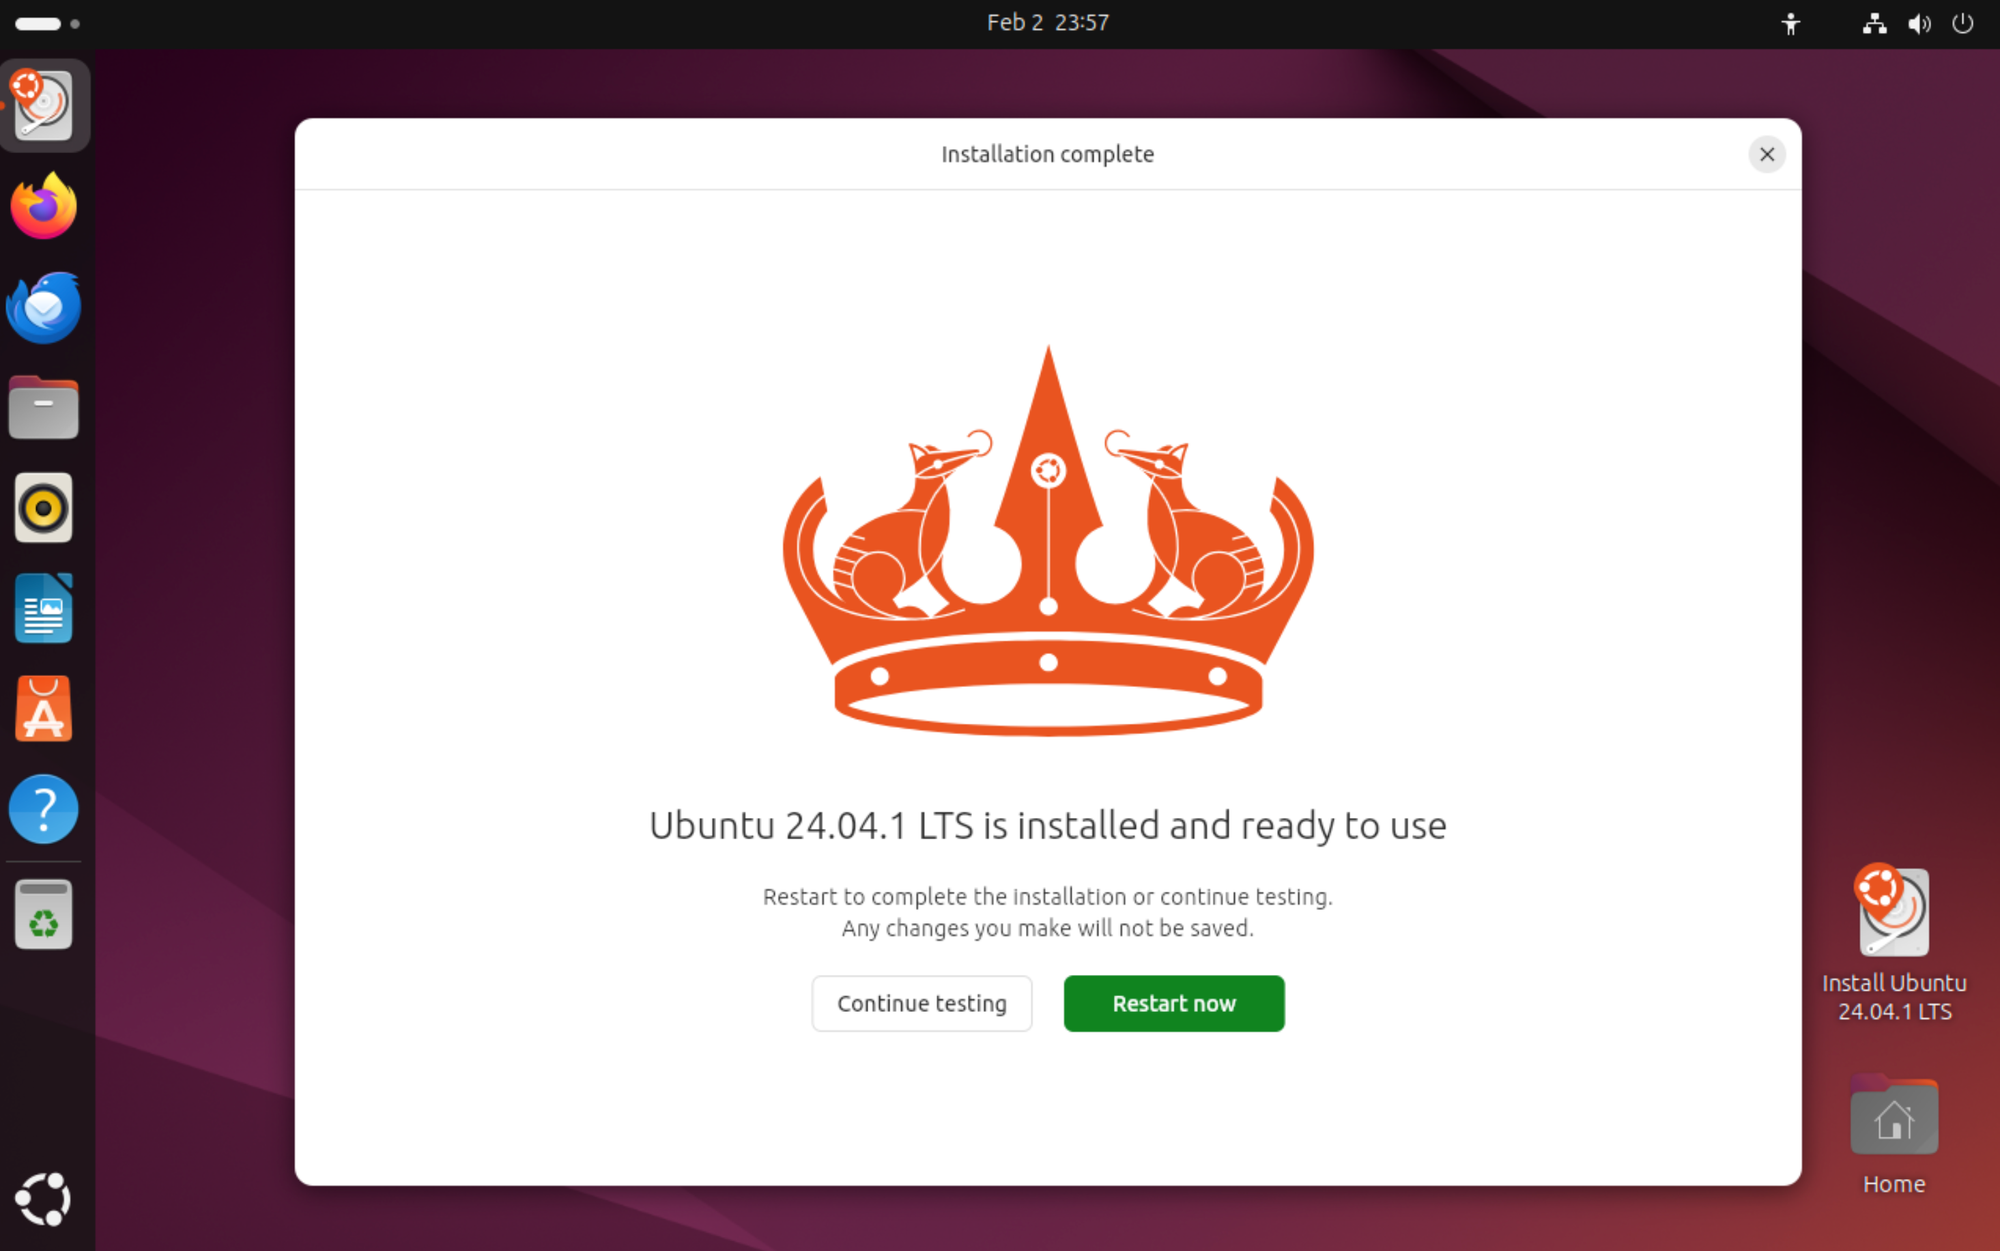Show Applications via Ubuntu logo button
The height and width of the screenshot is (1251, 2000).
click(44, 1198)
